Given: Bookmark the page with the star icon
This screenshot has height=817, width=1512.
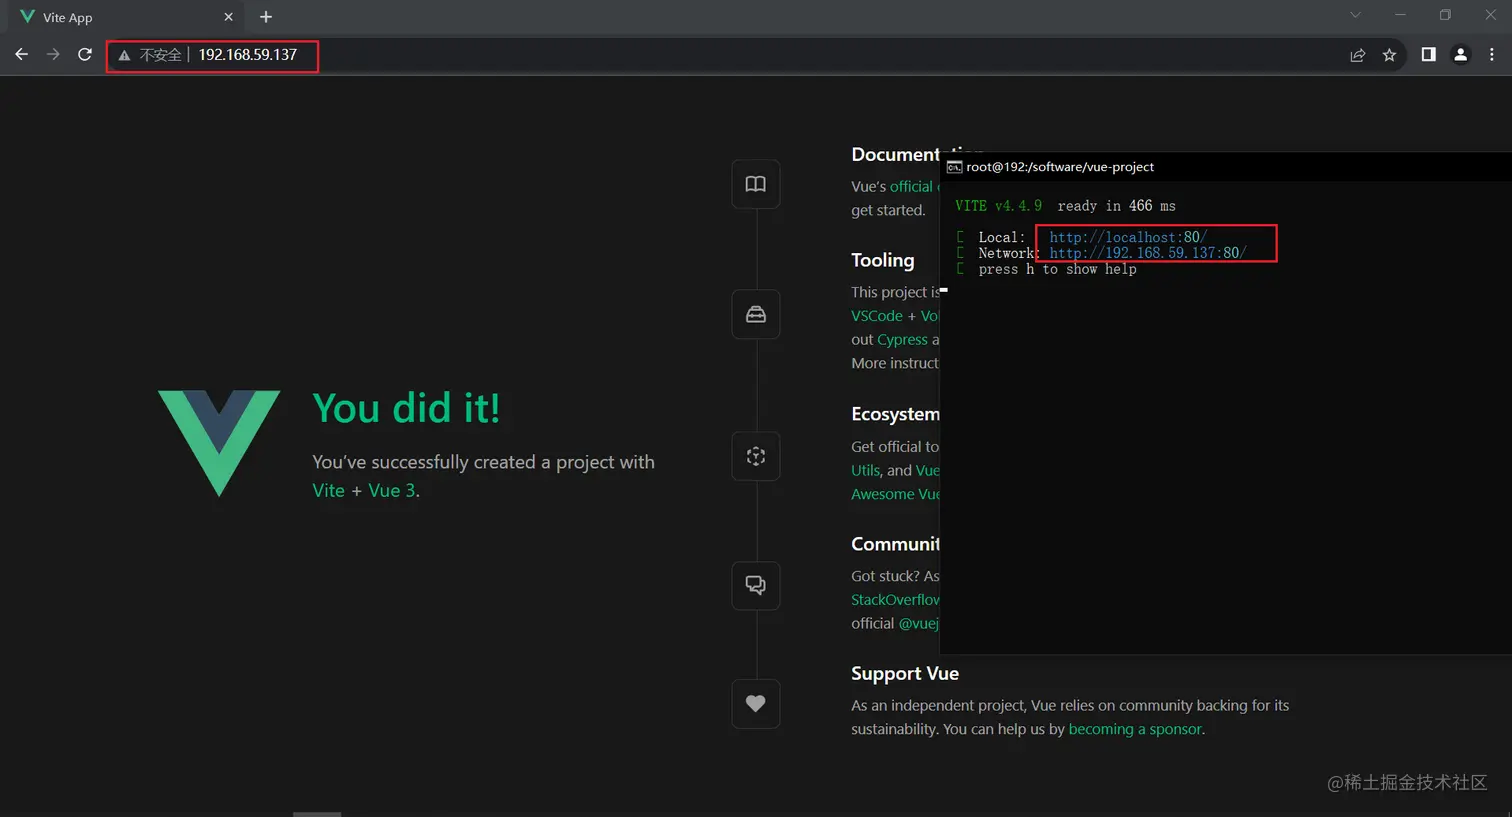Looking at the screenshot, I should coord(1389,55).
